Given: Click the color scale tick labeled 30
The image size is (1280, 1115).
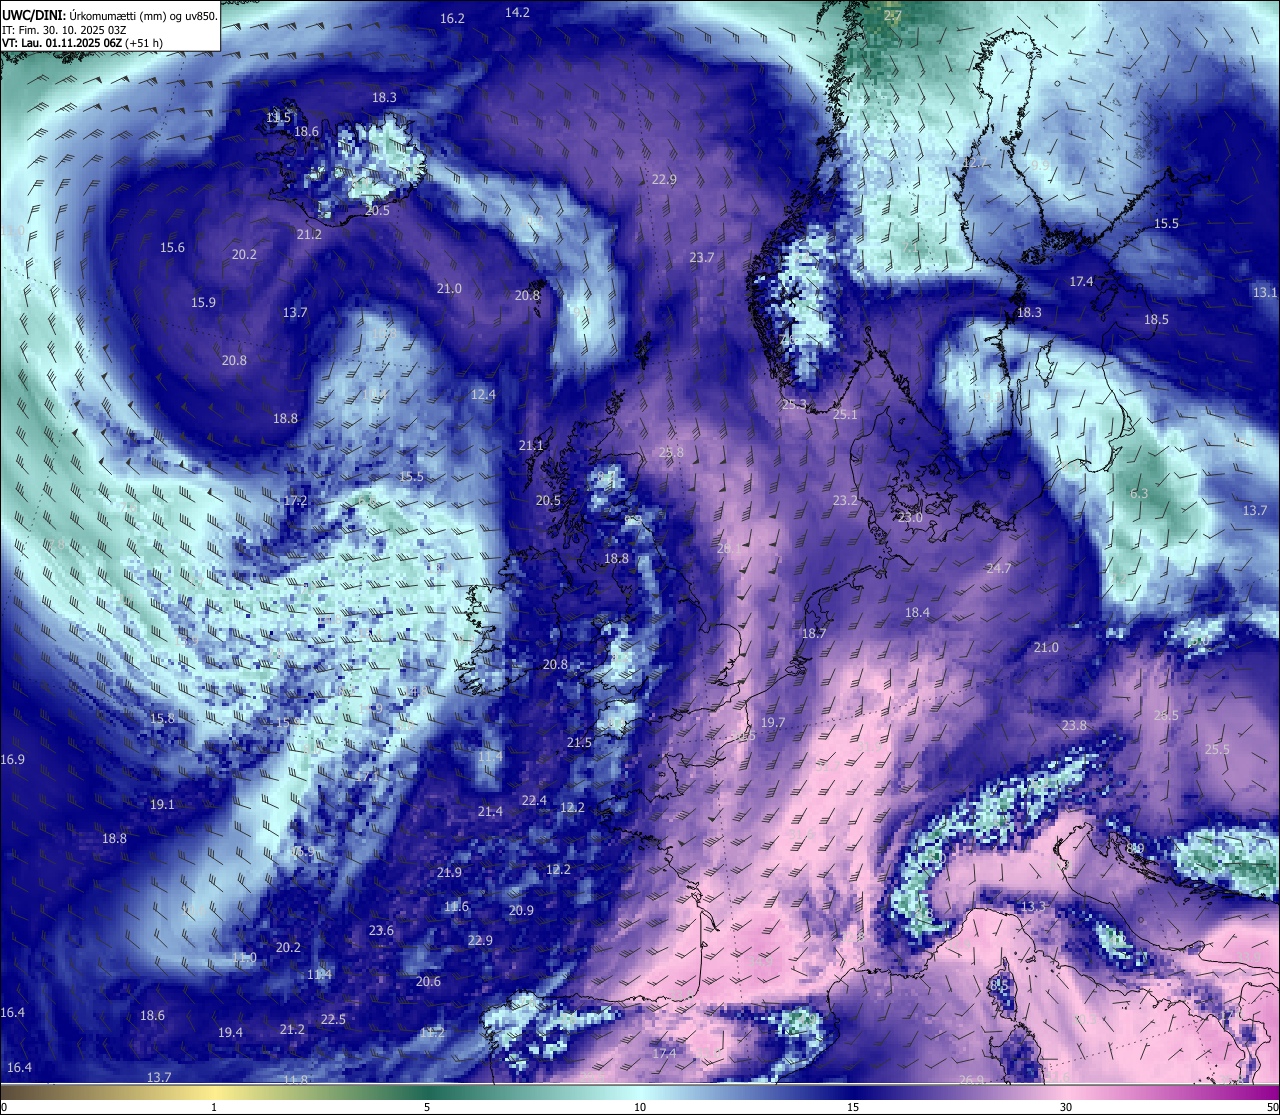Looking at the screenshot, I should (1066, 1107).
